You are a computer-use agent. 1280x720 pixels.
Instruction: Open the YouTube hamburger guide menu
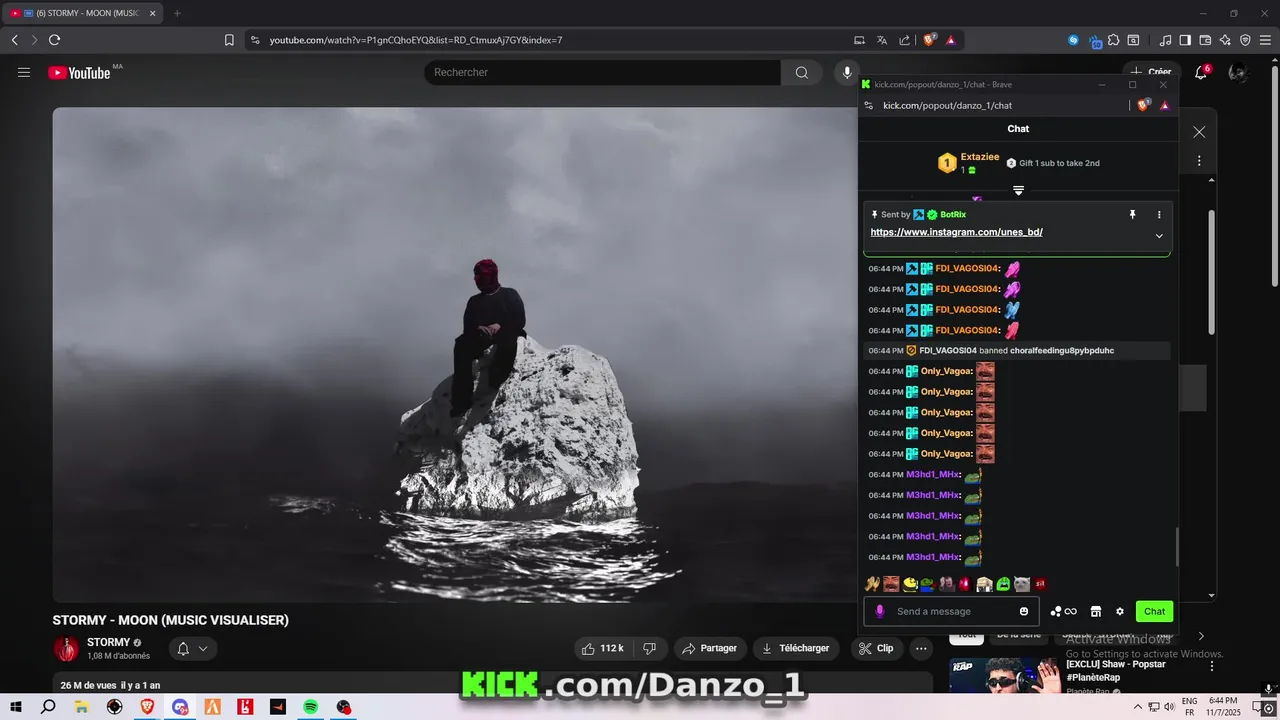point(24,72)
